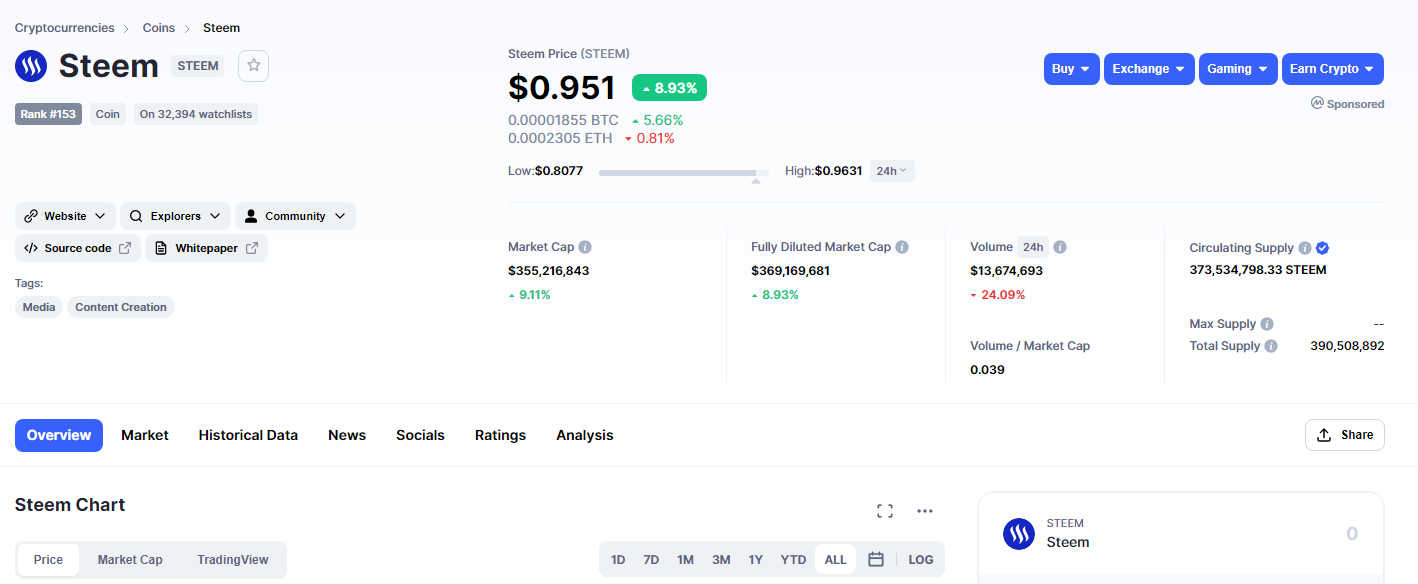Image resolution: width=1418 pixels, height=584 pixels.
Task: Click the 8.93% price change badge
Action: click(x=669, y=88)
